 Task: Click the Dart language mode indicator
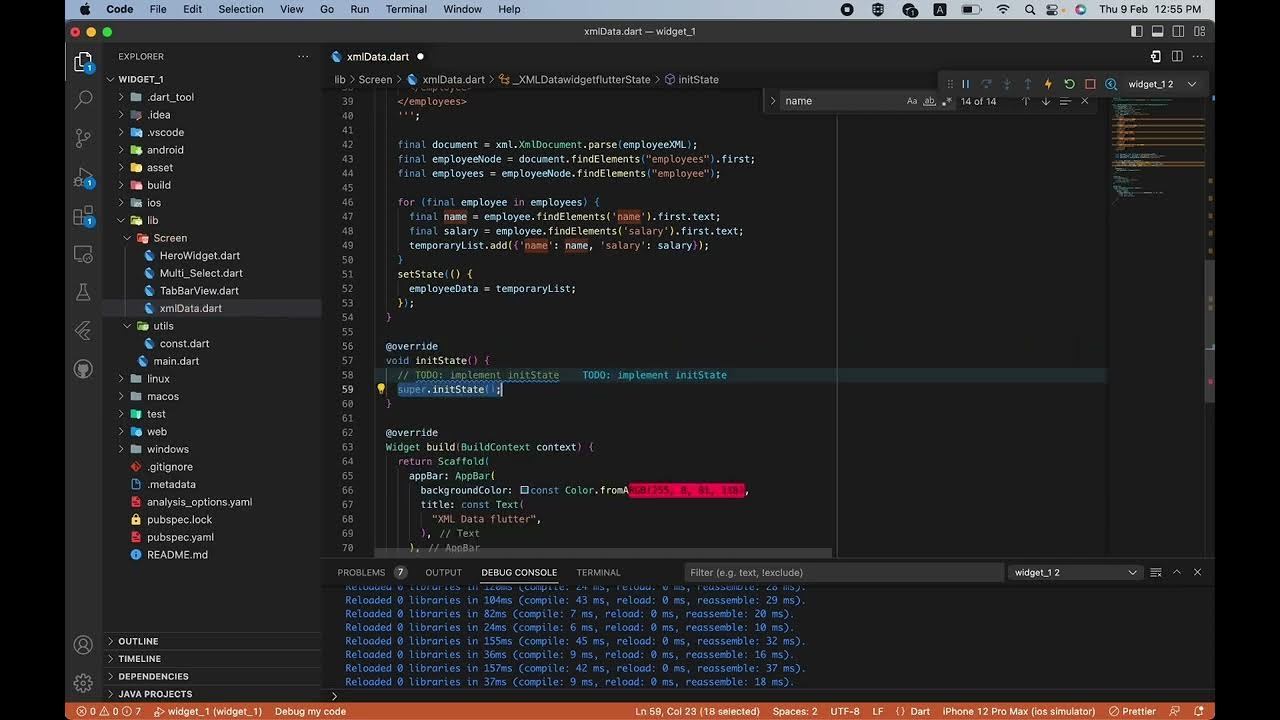coord(920,711)
